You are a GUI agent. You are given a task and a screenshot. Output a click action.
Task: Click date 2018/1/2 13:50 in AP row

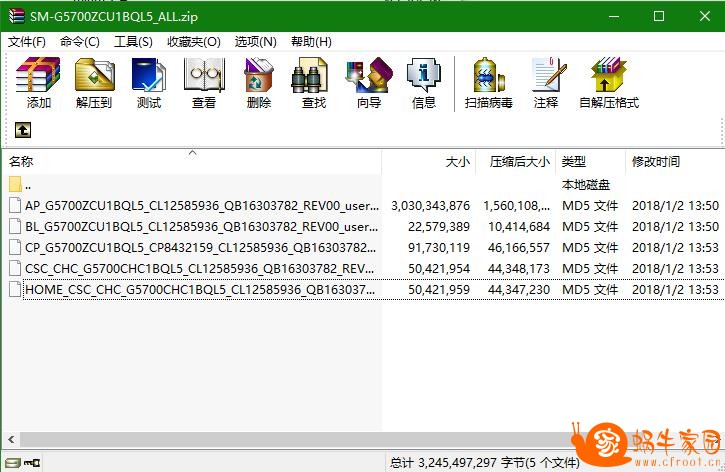[x=675, y=206]
